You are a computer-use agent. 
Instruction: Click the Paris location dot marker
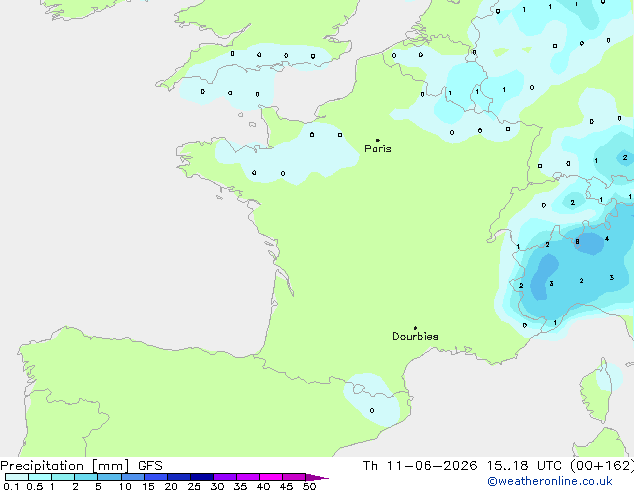[x=378, y=140]
